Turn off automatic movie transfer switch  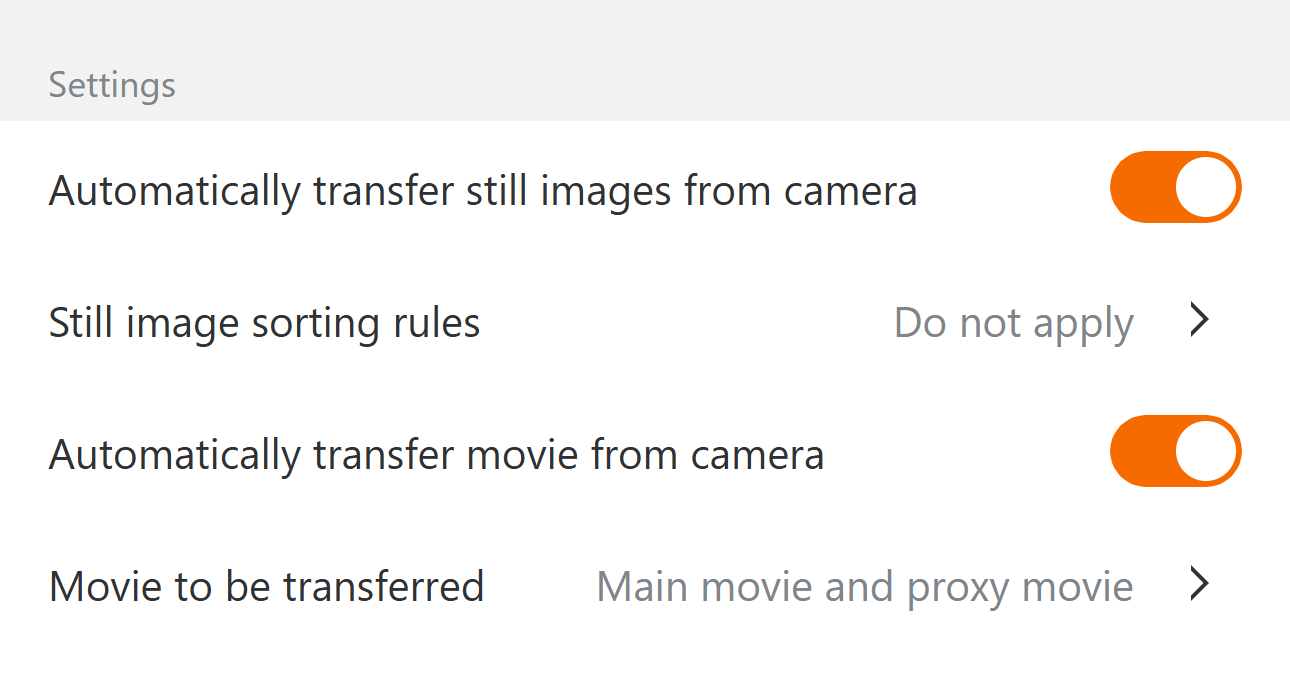pos(1175,451)
